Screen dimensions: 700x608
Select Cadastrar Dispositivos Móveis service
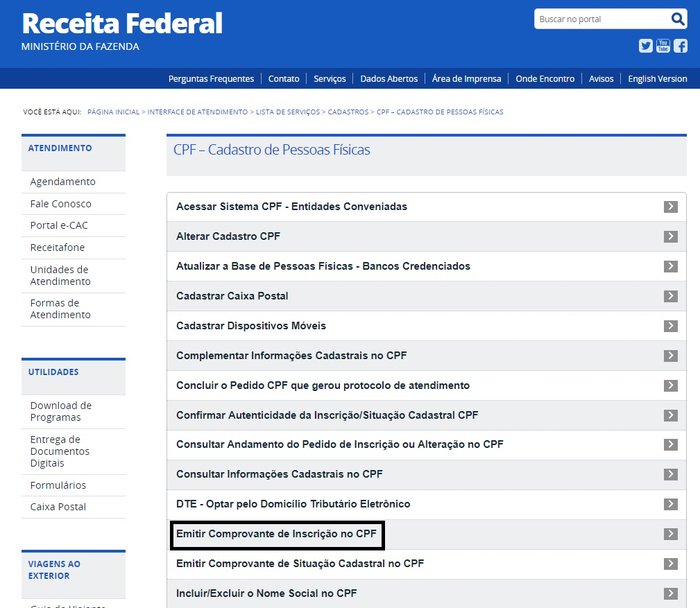[x=251, y=326]
